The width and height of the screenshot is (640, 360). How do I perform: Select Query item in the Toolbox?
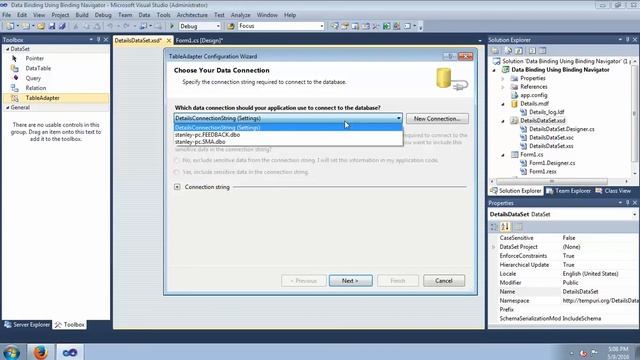click(x=33, y=78)
